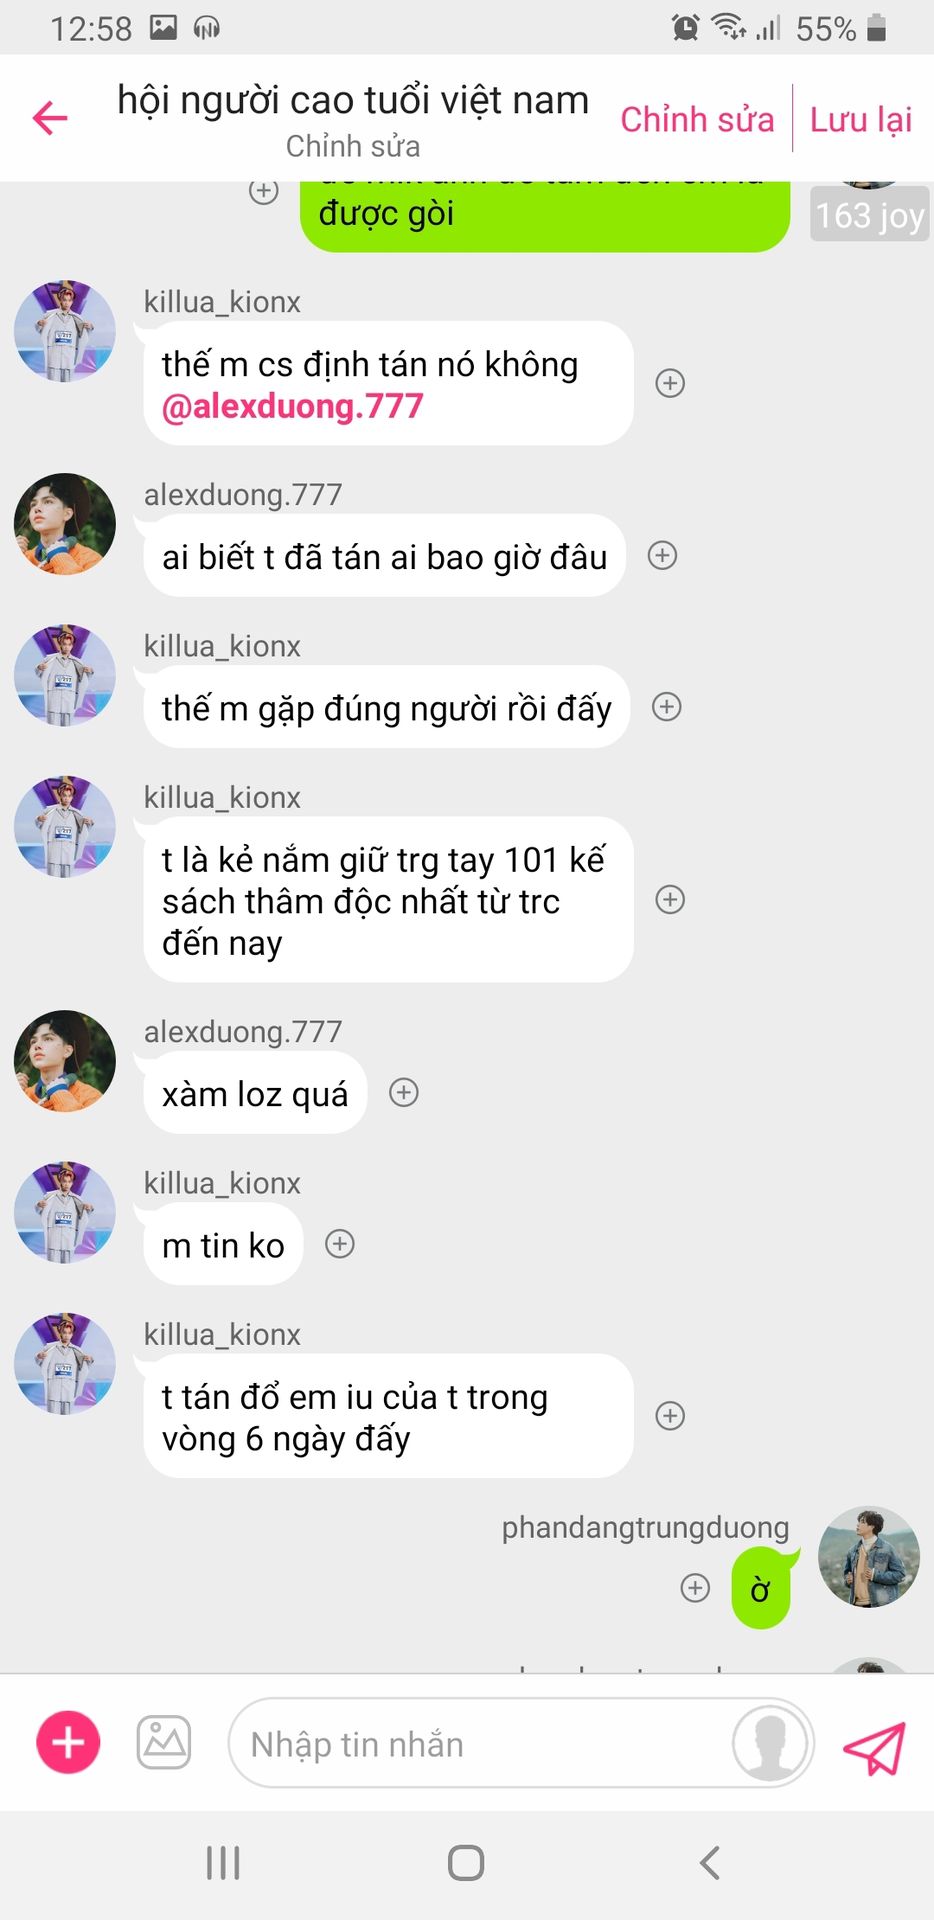This screenshot has height=1920, width=934.
Task: Tap the @alexduong.777 mention link
Action: (293, 406)
